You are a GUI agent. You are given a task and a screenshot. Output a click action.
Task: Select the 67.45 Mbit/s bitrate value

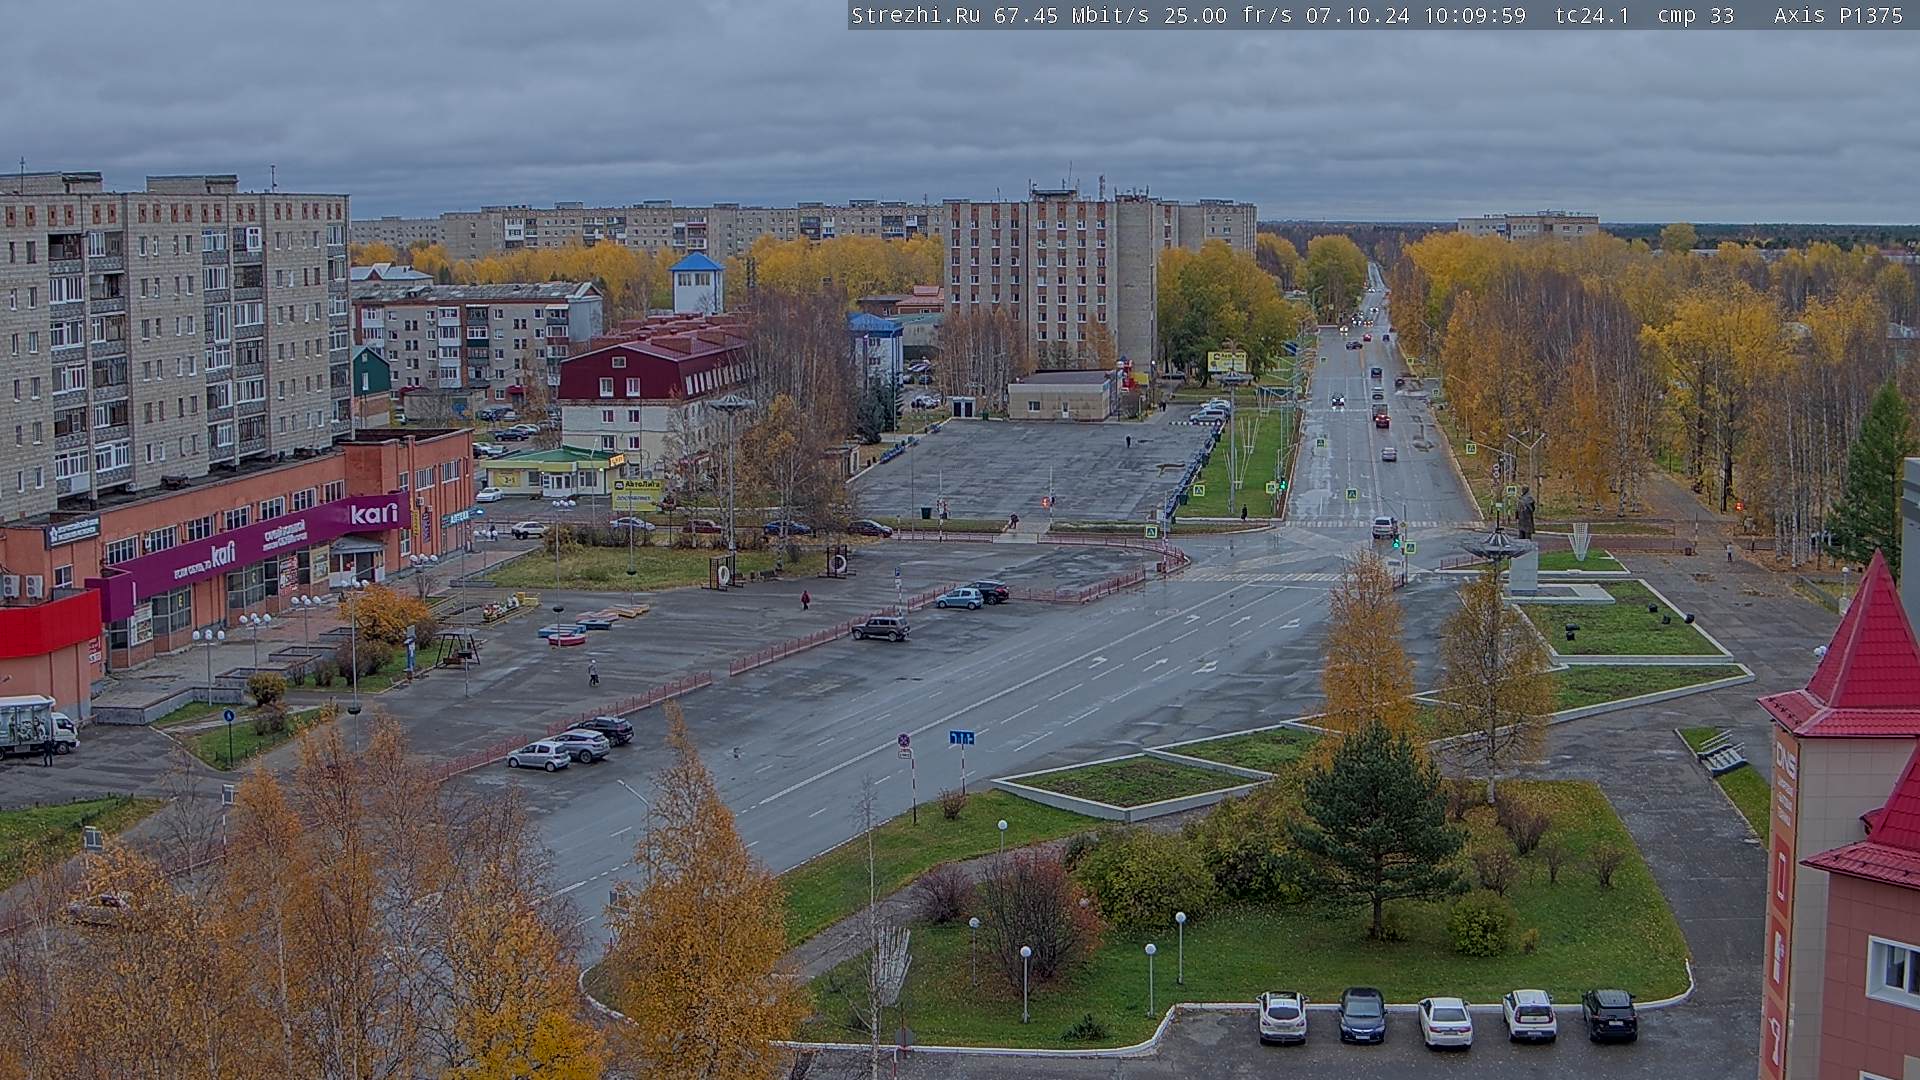pos(1071,15)
